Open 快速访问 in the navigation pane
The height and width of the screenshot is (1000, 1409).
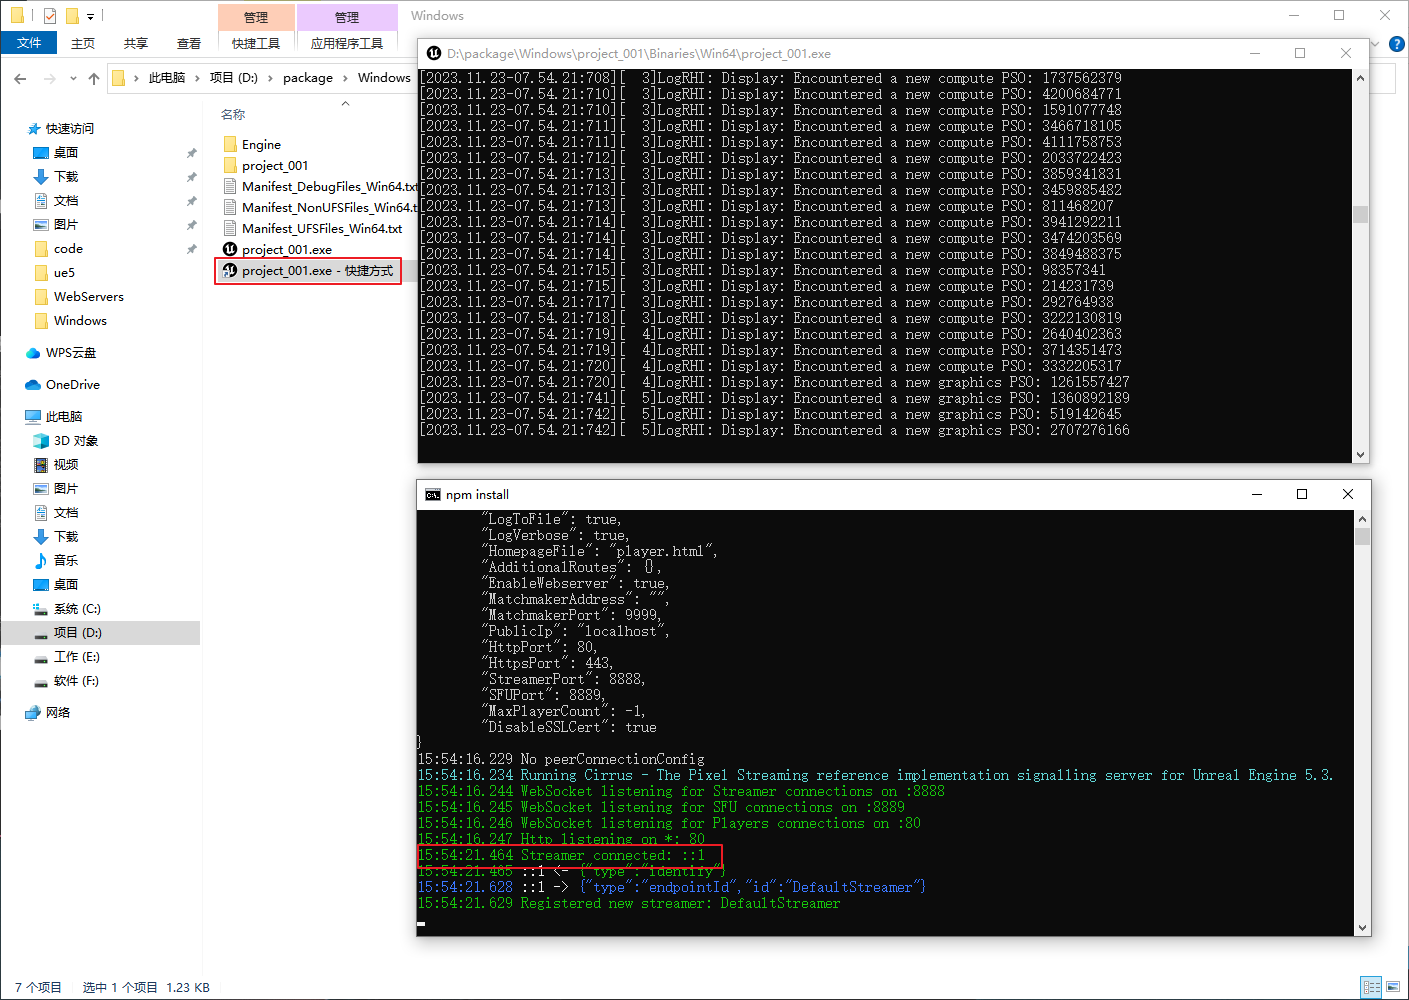click(x=69, y=129)
